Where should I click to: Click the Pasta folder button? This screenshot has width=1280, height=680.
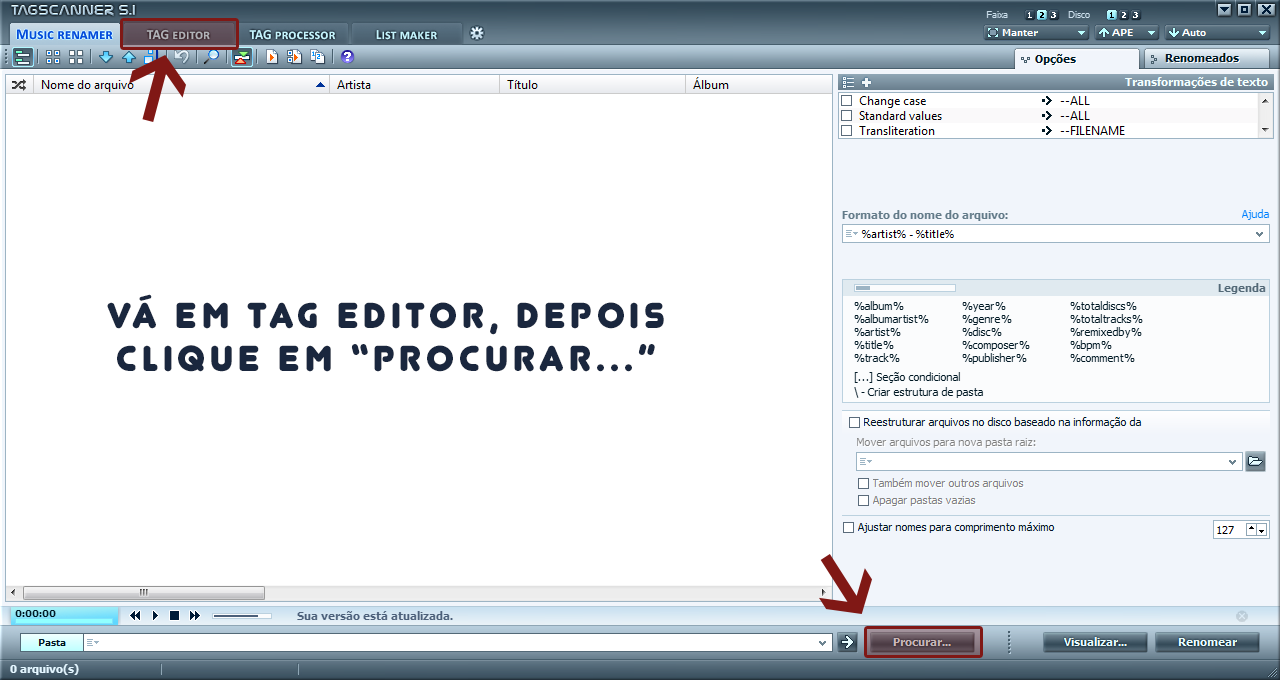51,642
